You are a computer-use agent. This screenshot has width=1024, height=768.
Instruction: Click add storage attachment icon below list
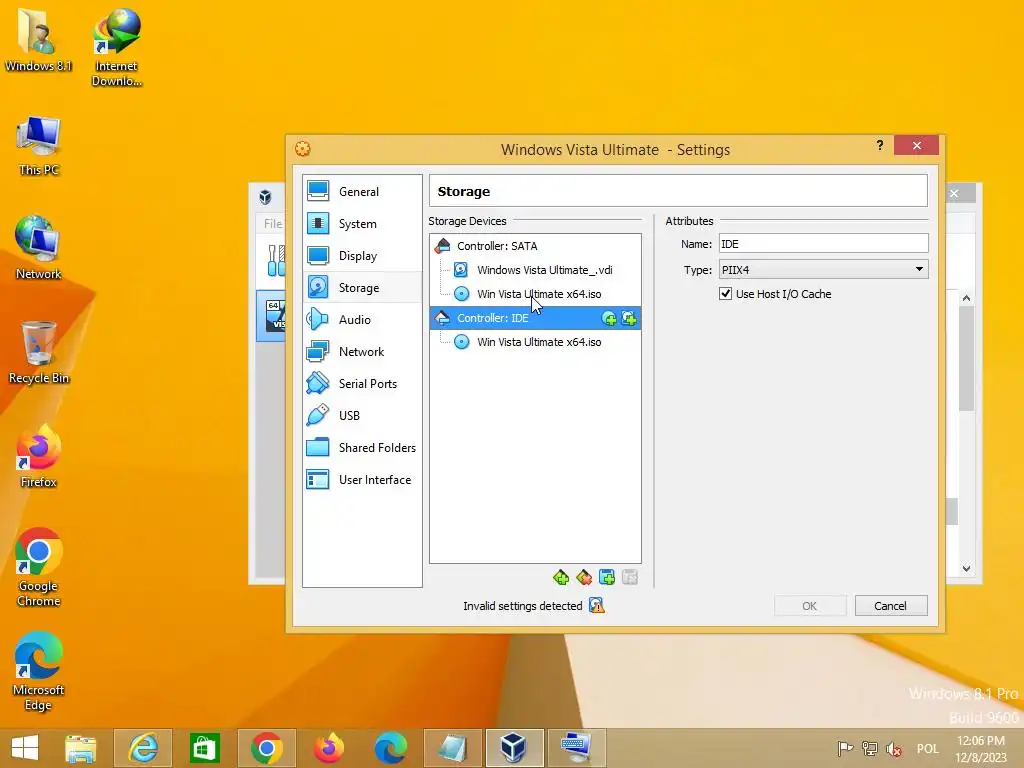607,577
